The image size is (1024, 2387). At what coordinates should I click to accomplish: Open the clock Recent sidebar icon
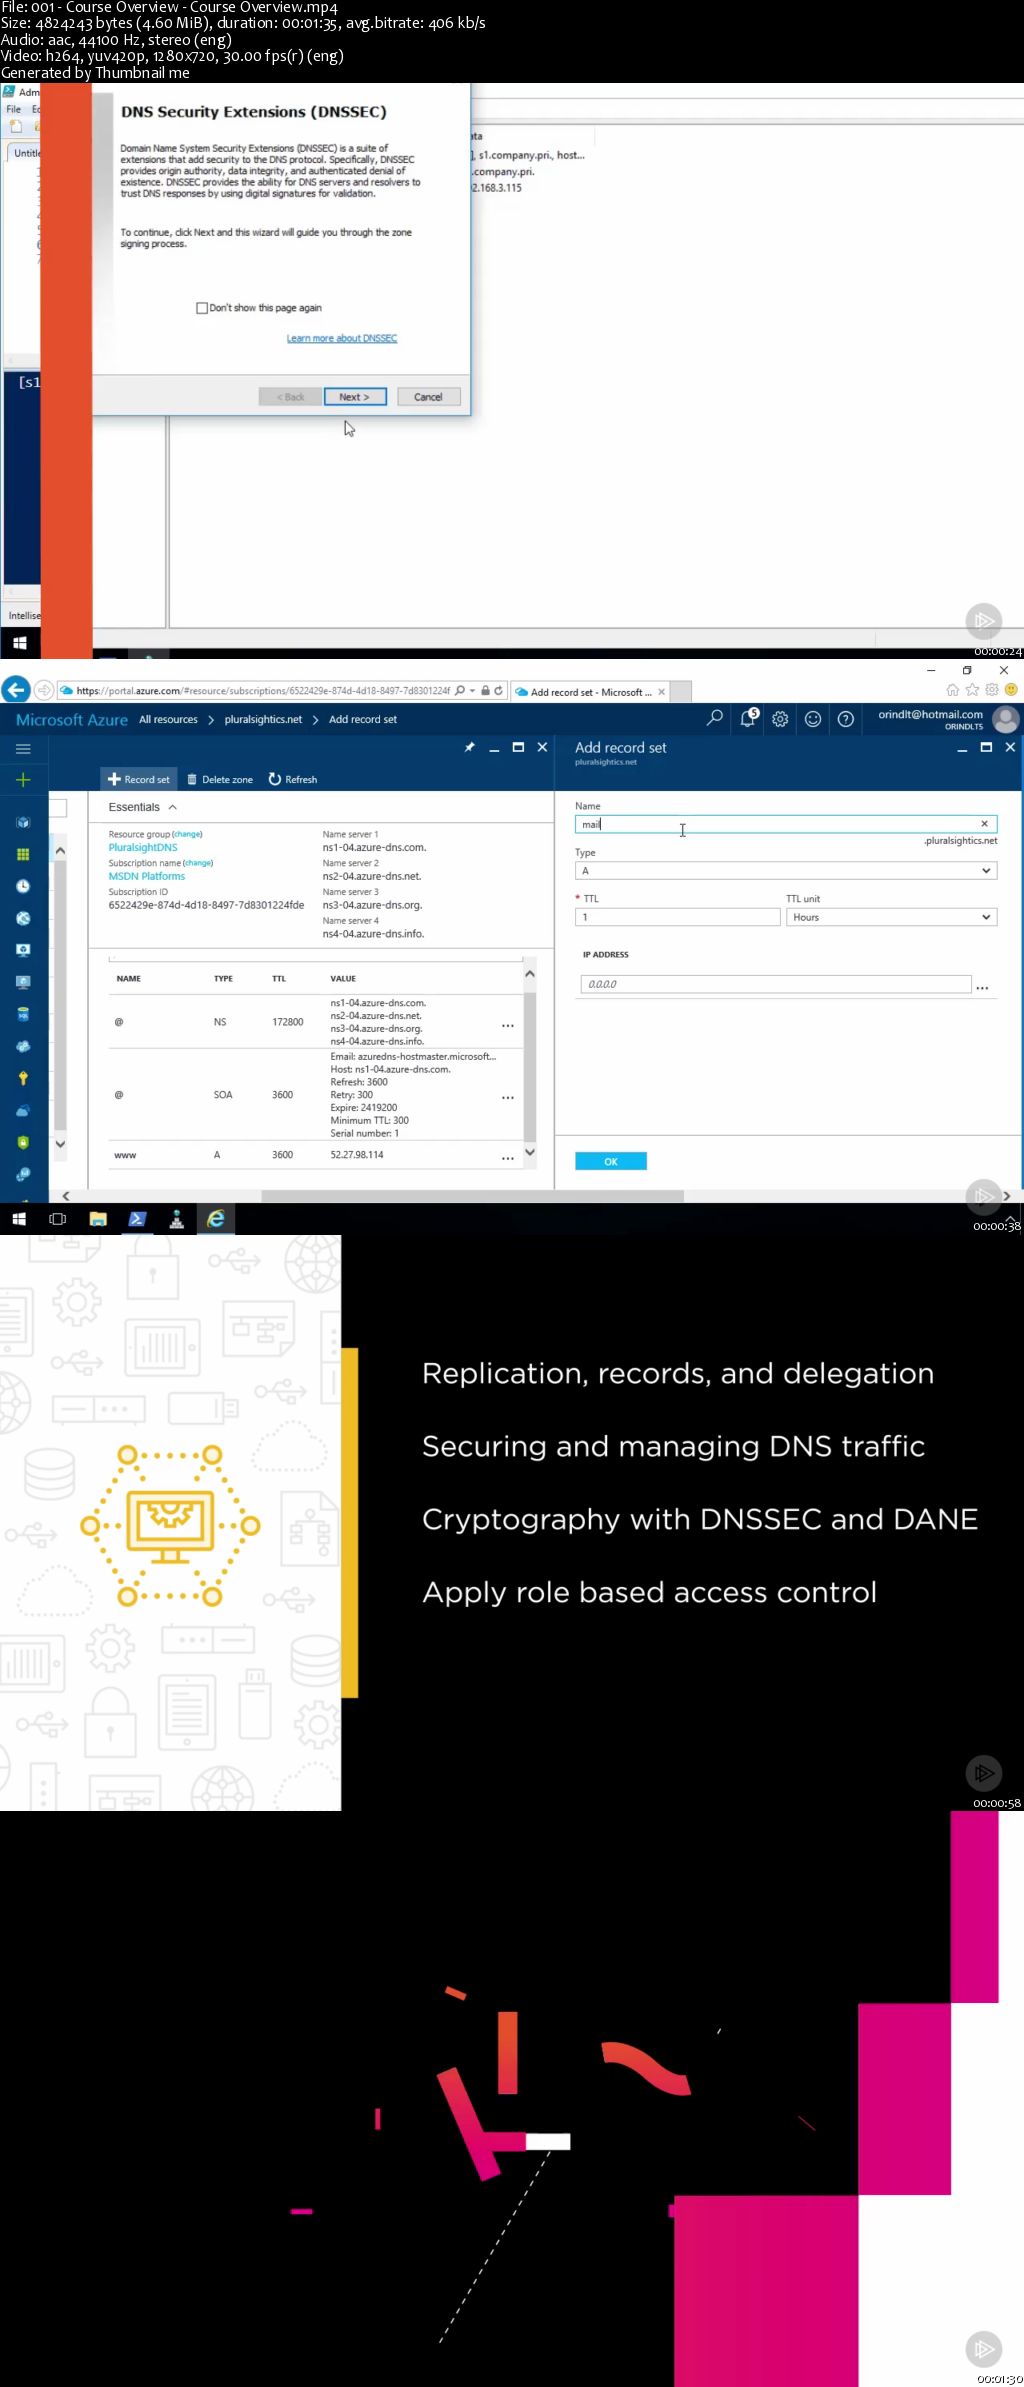(x=23, y=886)
